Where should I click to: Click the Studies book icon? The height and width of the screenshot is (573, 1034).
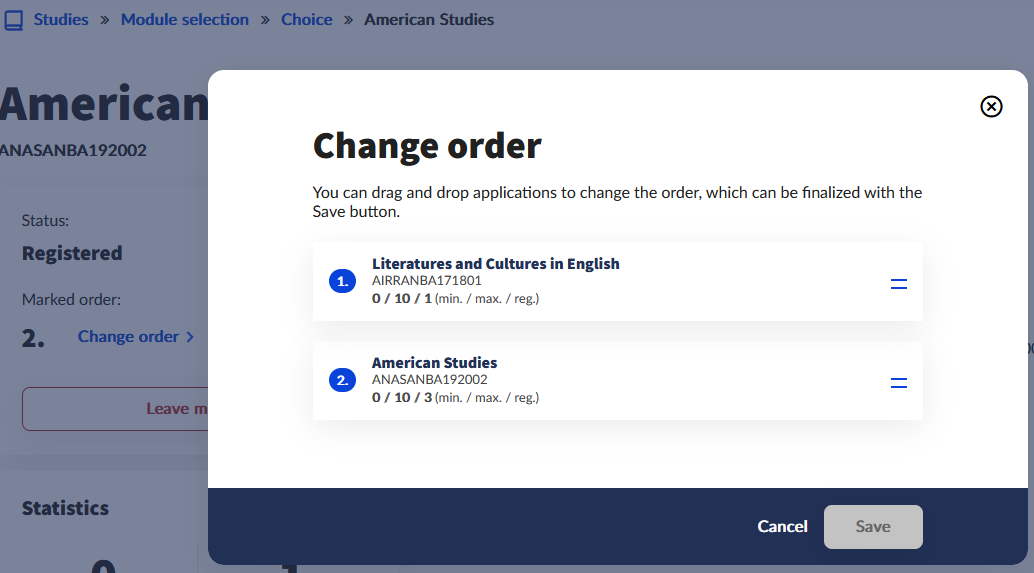[x=14, y=20]
